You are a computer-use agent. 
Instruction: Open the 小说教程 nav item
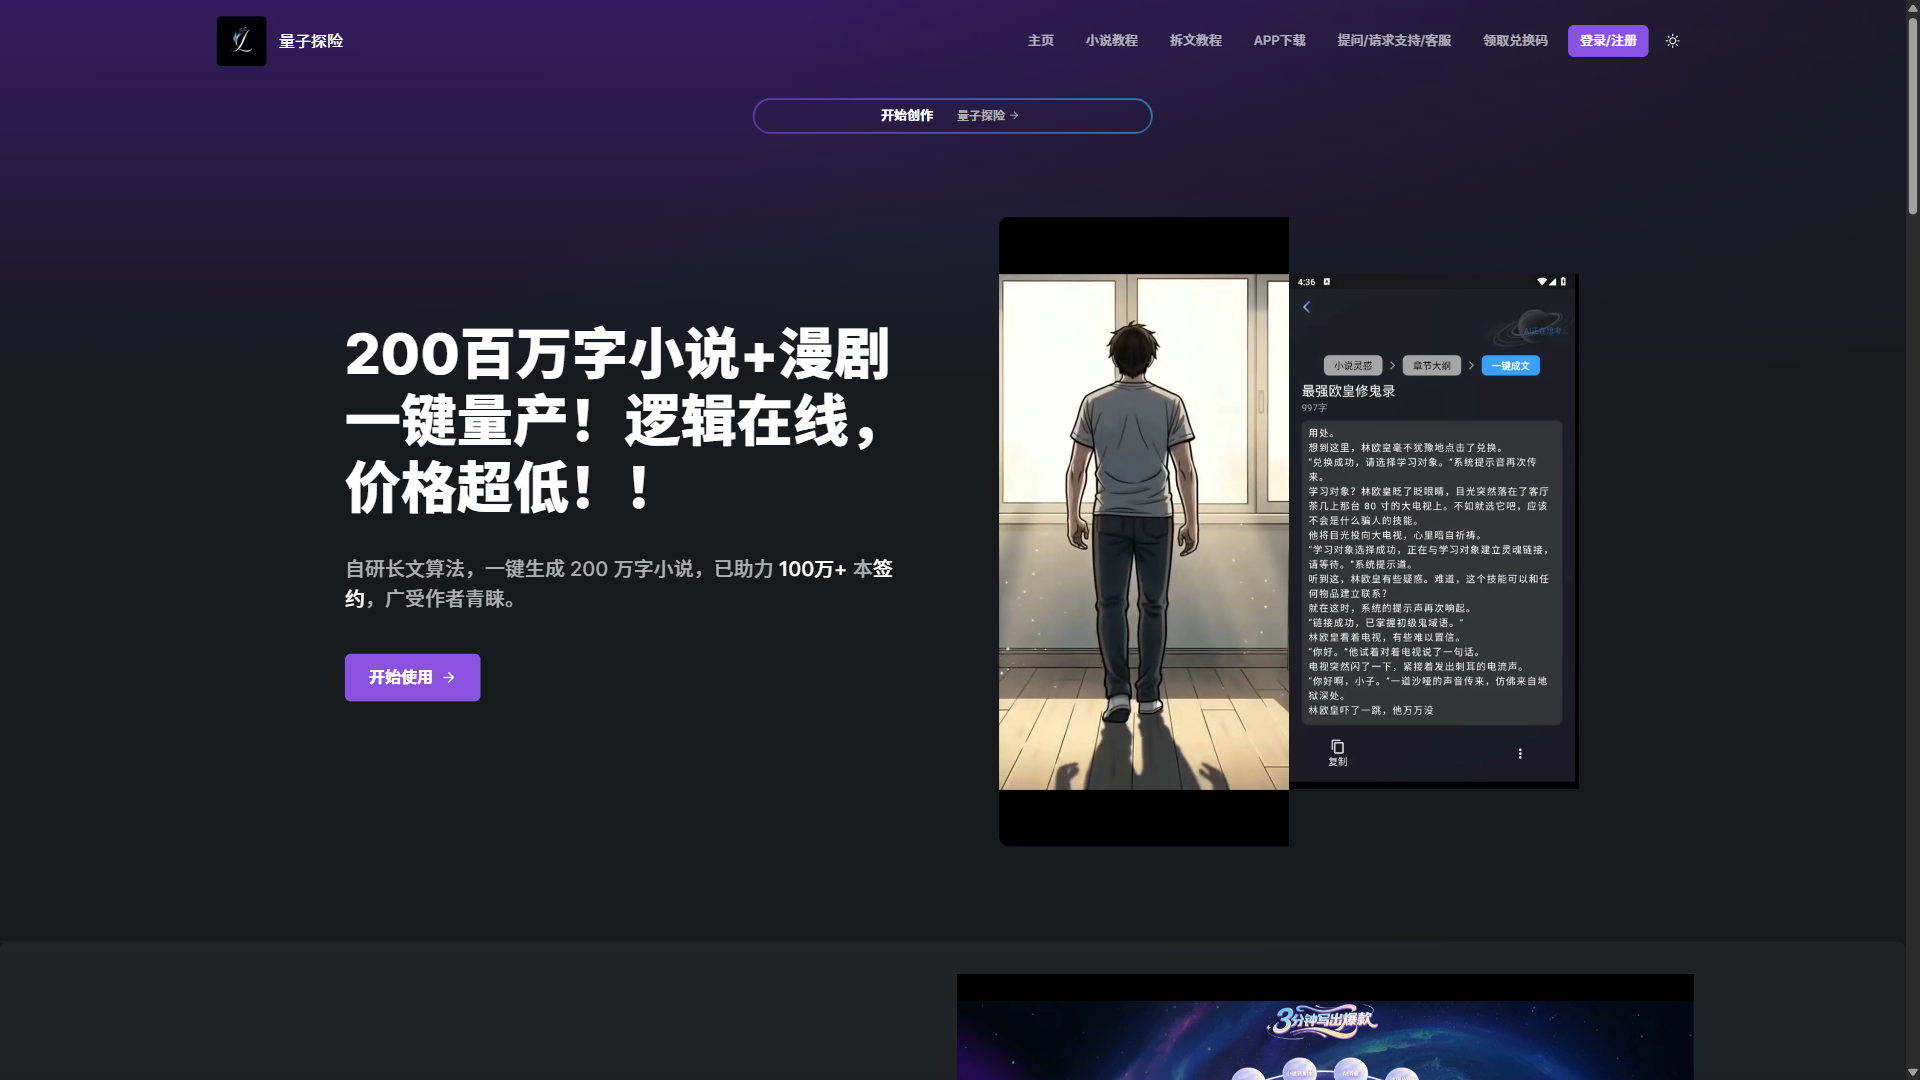1111,41
